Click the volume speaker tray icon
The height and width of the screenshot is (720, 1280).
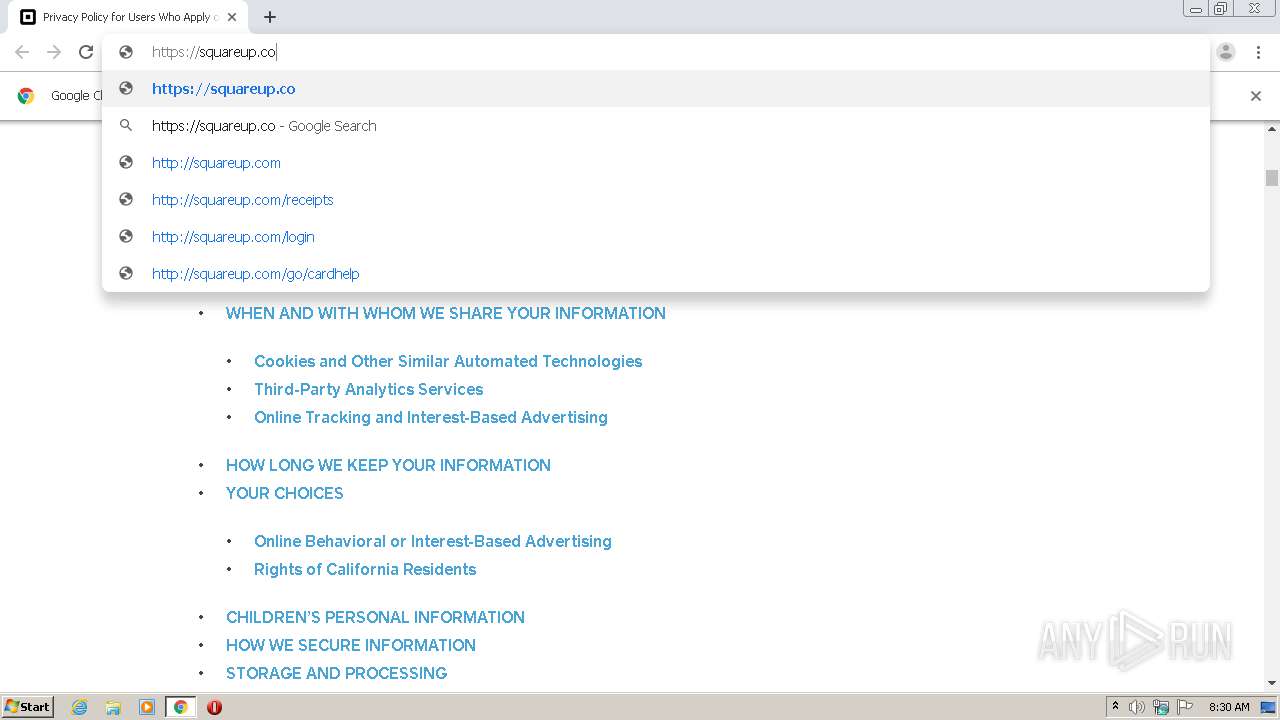coord(1137,707)
